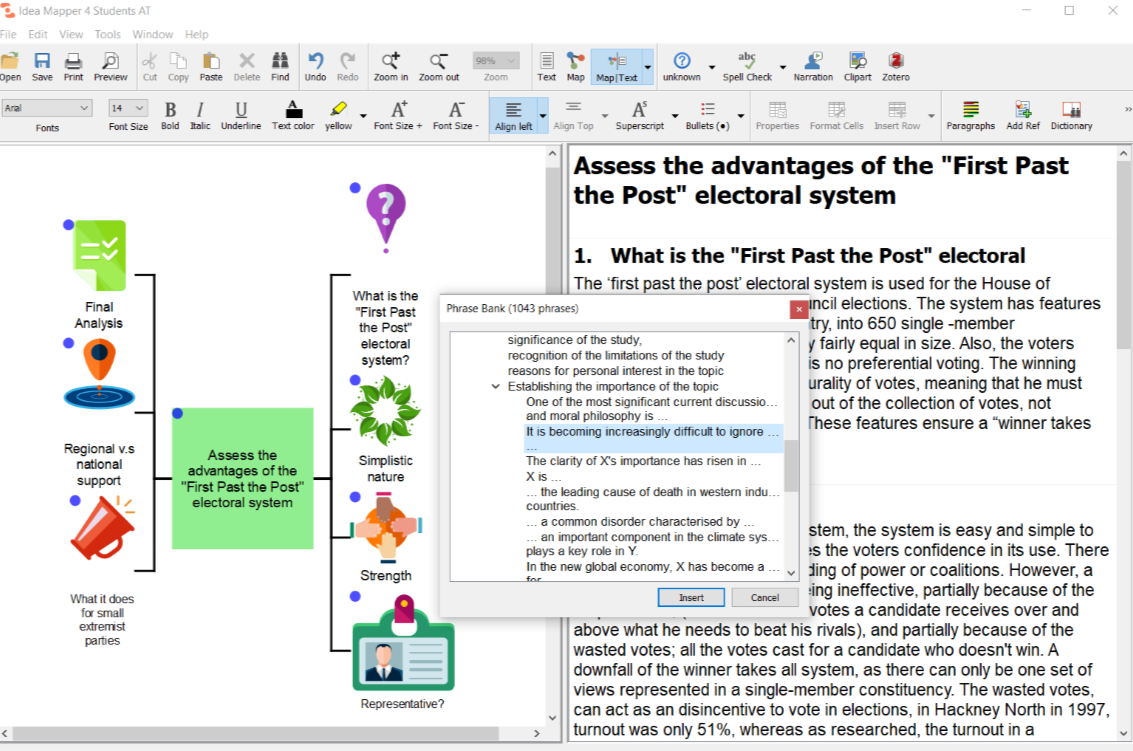Collapse 'Establishing the importance of the topic'
Image resolution: width=1133 pixels, height=751 pixels.
(496, 387)
